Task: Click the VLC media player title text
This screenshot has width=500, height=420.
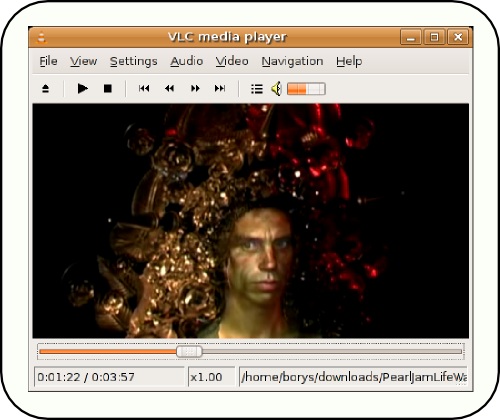Action: [x=227, y=37]
